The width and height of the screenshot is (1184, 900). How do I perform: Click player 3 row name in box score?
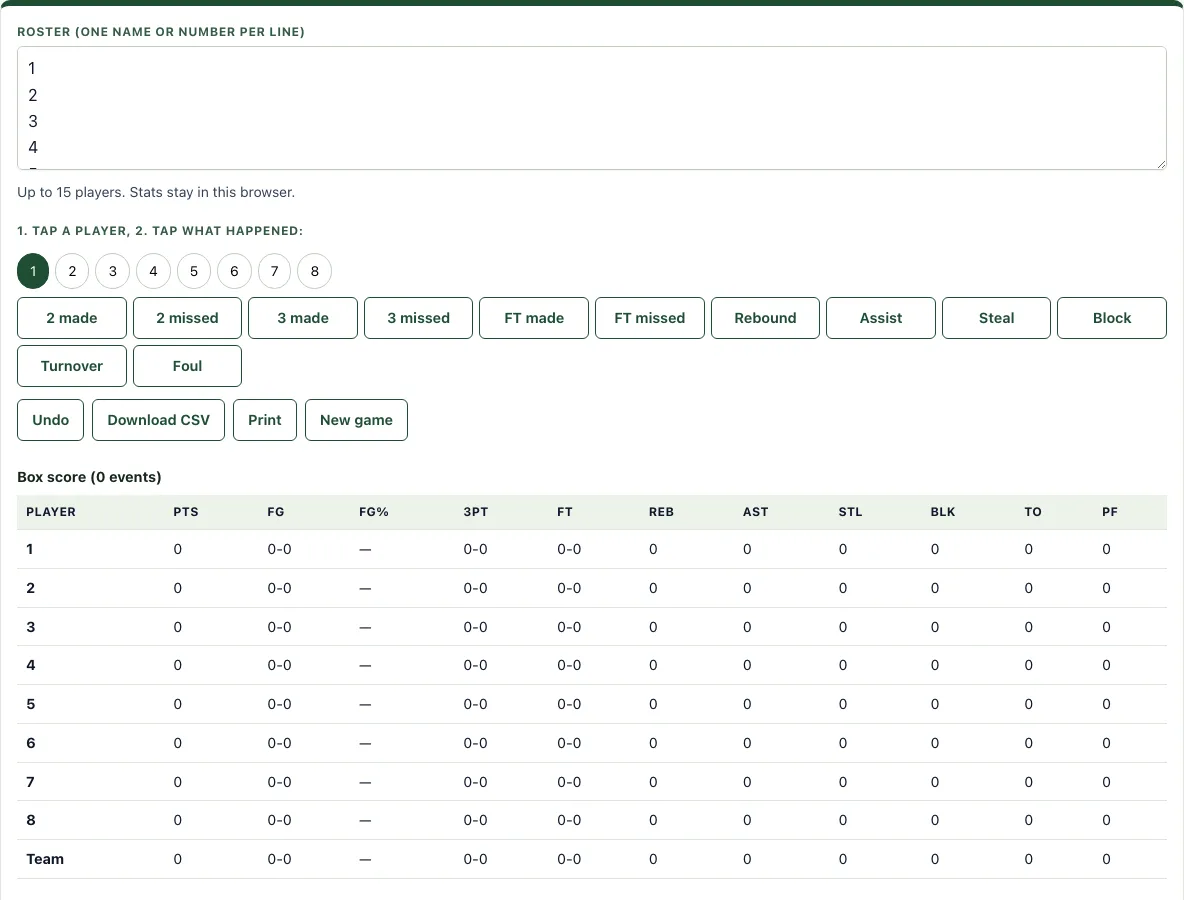click(30, 627)
